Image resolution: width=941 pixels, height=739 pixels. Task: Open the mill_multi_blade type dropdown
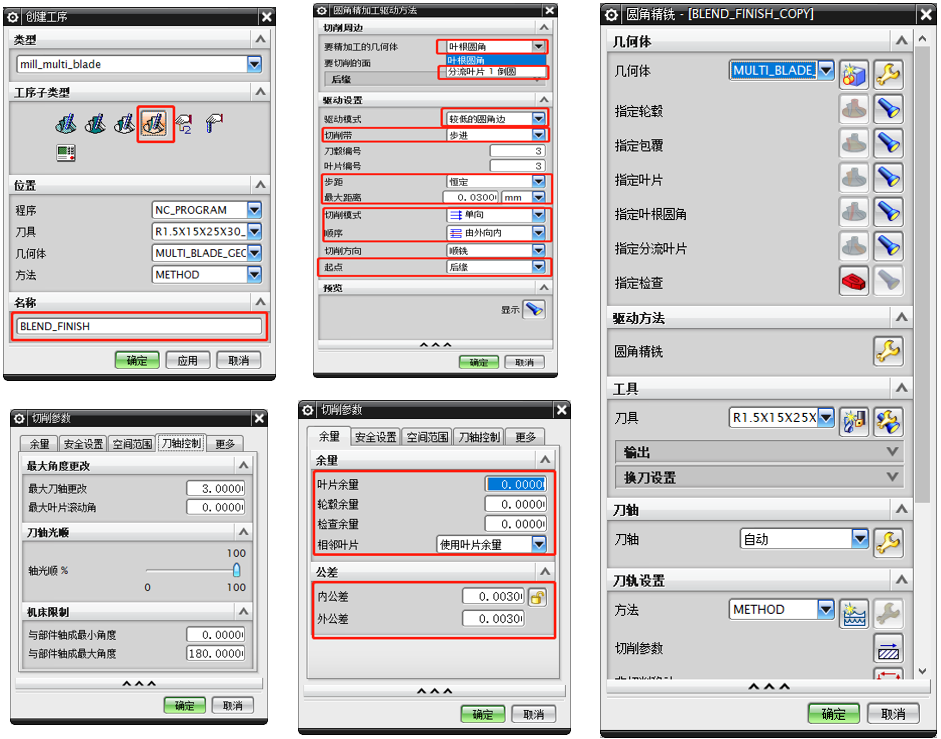pos(254,64)
